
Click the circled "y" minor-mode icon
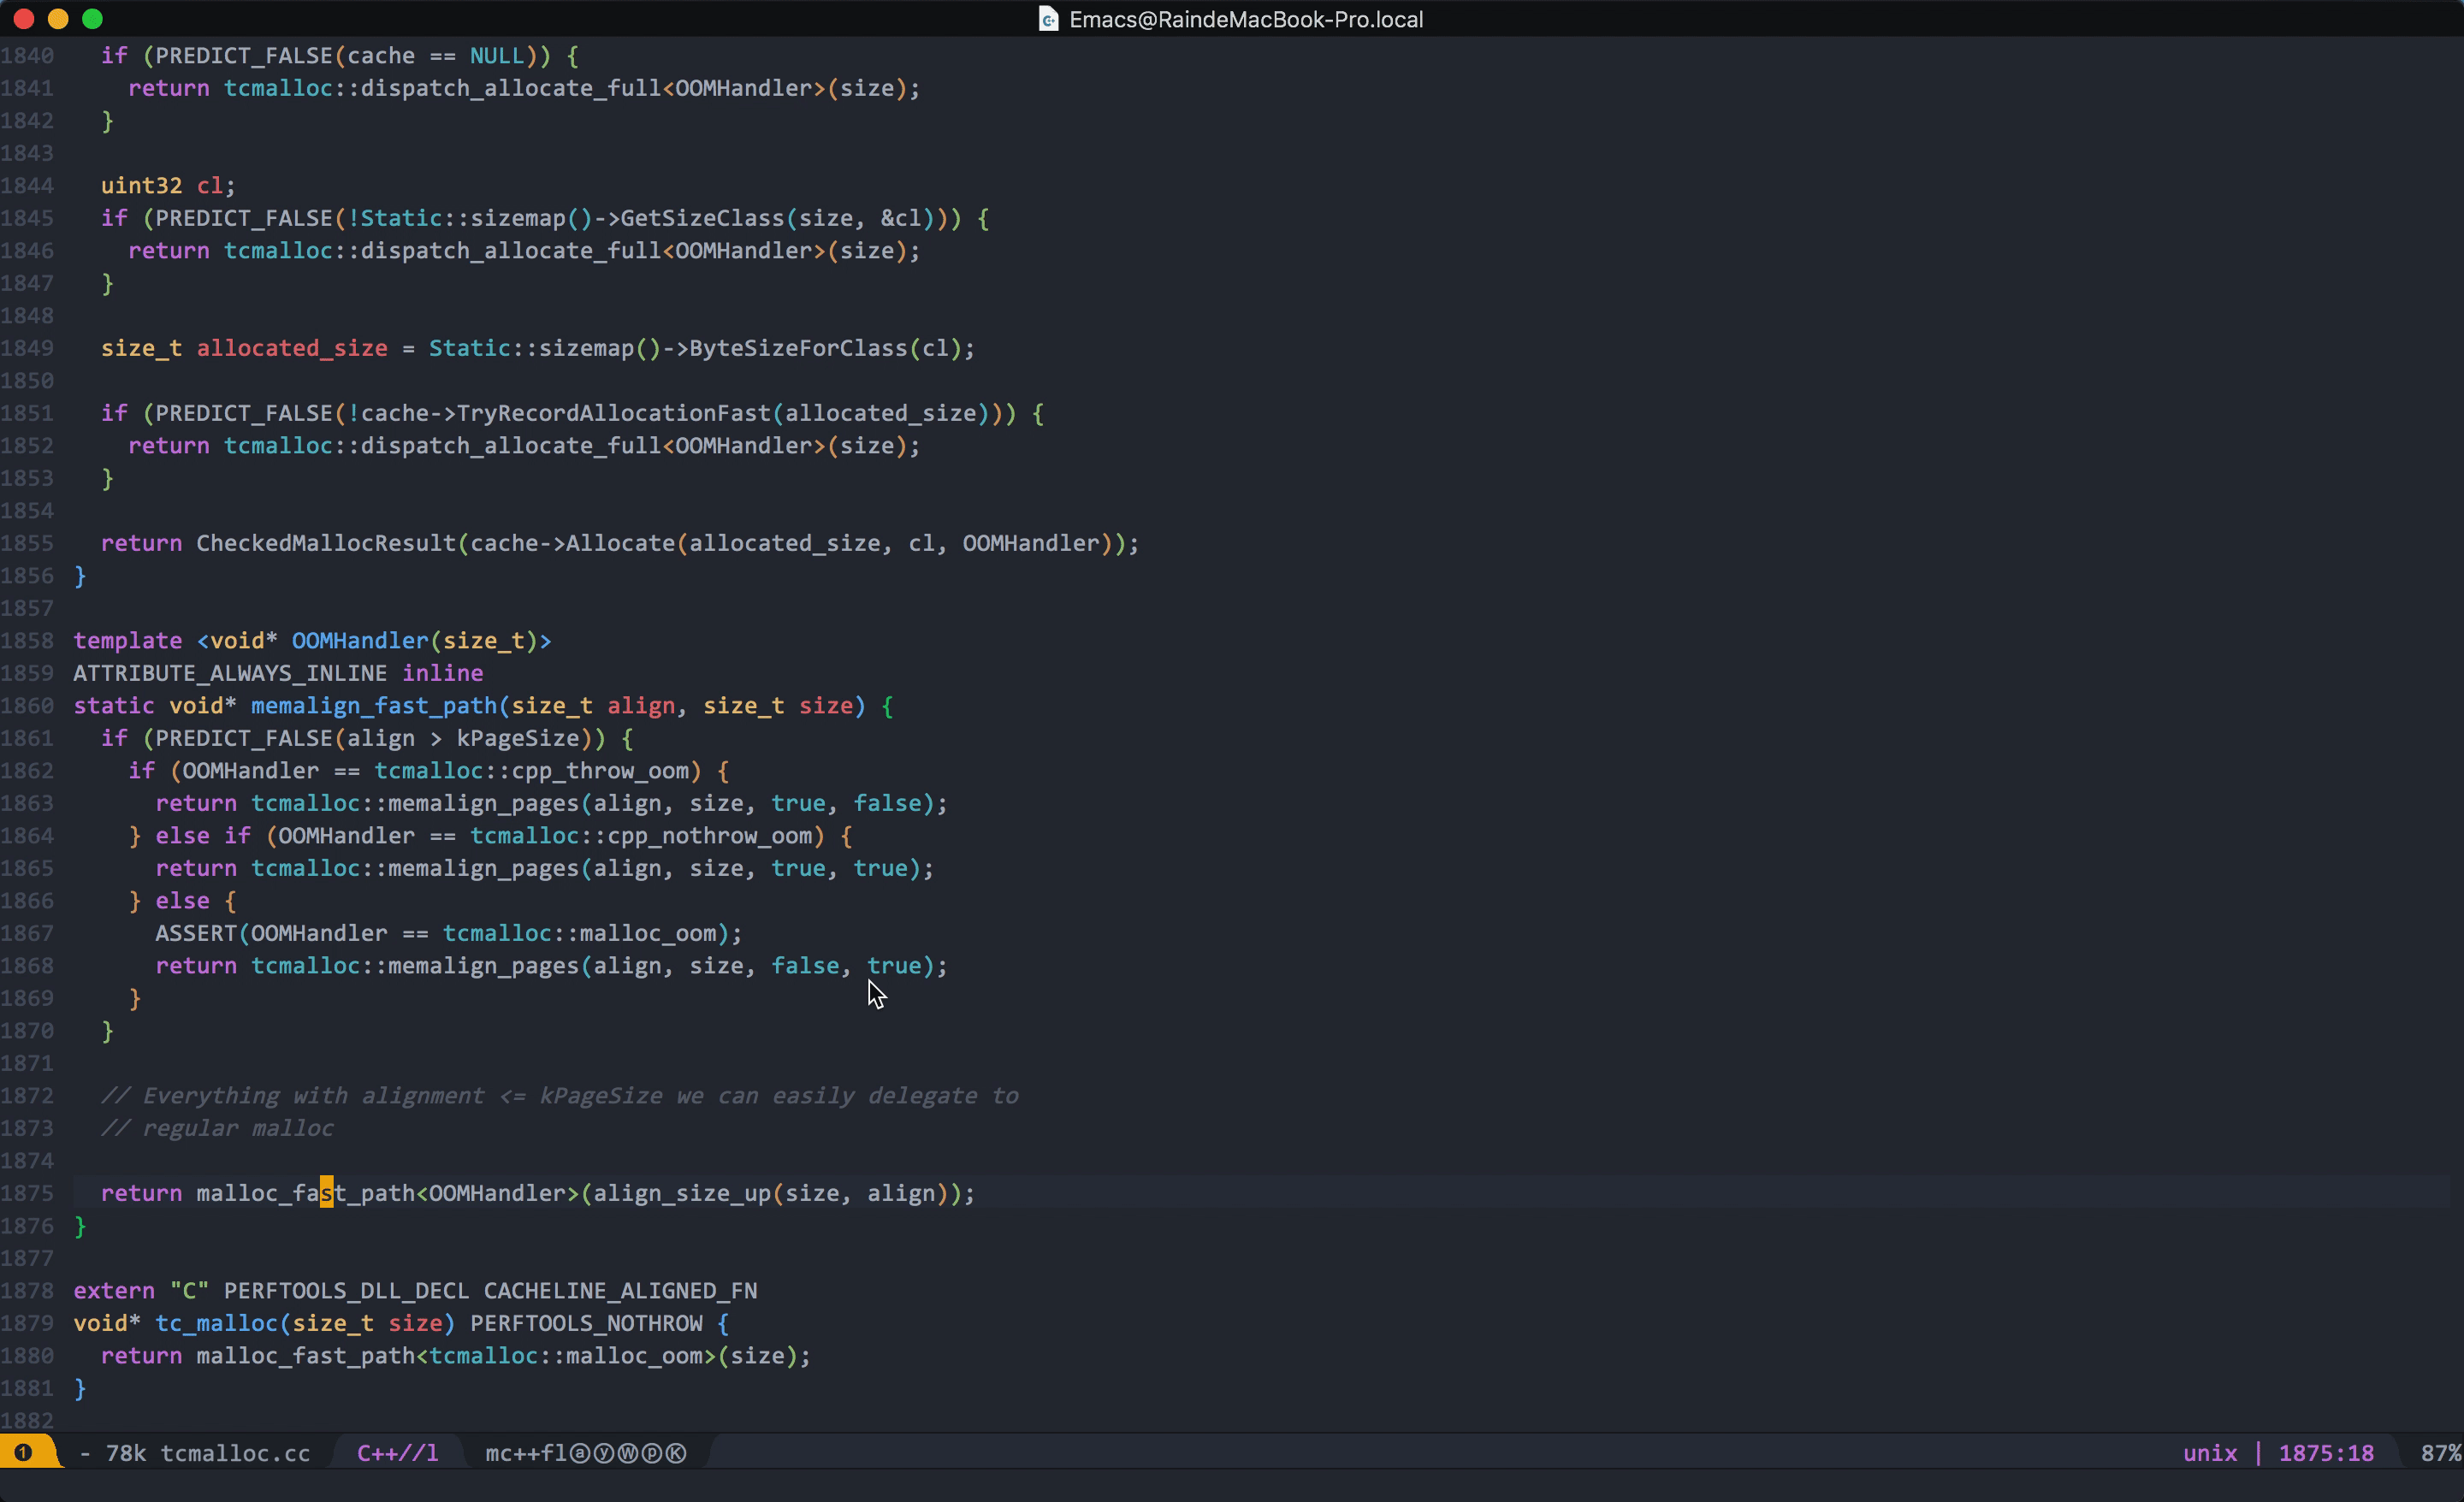[605, 1452]
